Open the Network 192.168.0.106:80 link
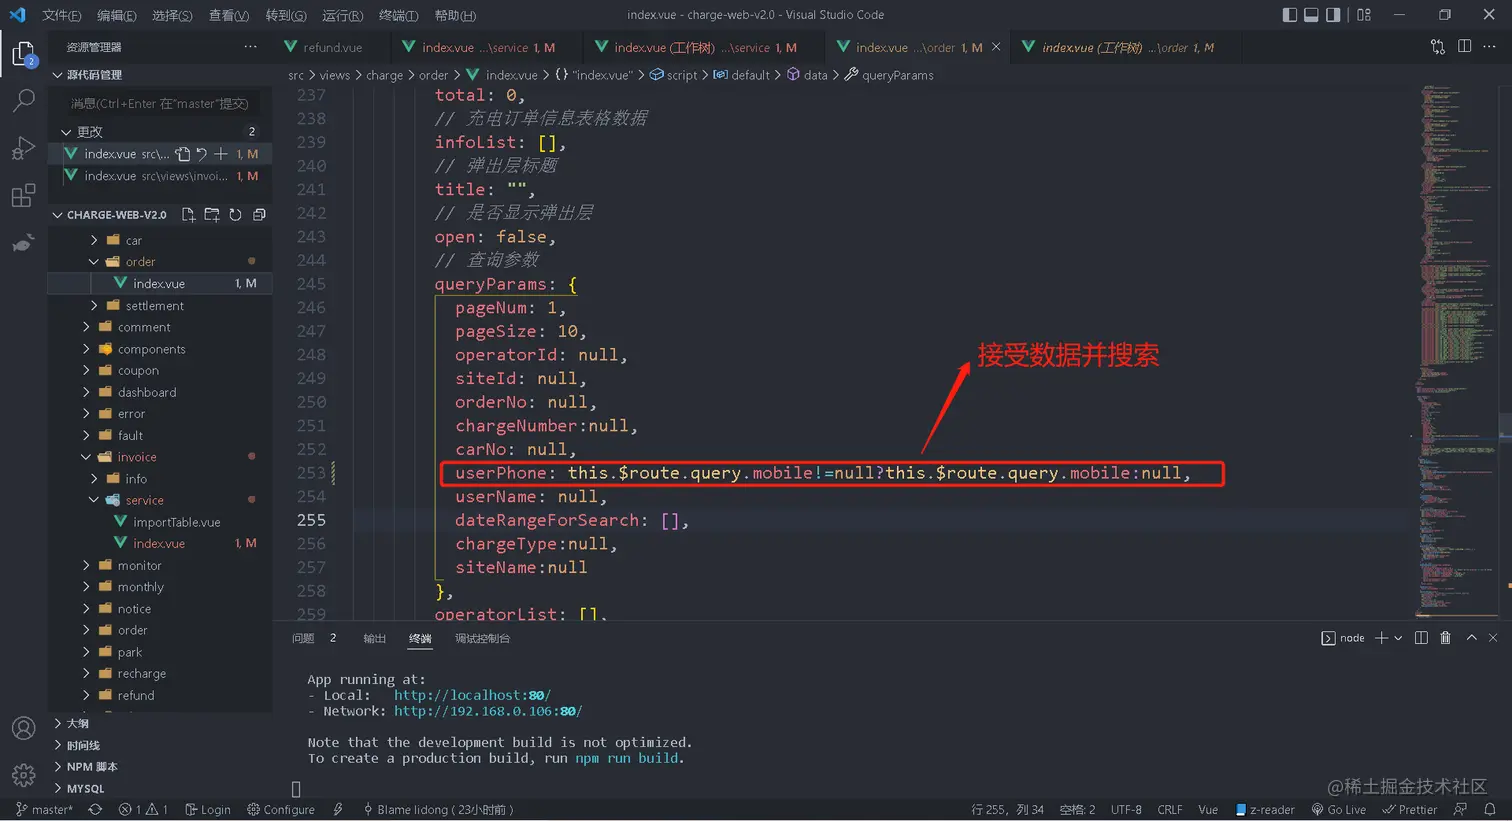Image resolution: width=1512 pixels, height=821 pixels. pos(488,711)
